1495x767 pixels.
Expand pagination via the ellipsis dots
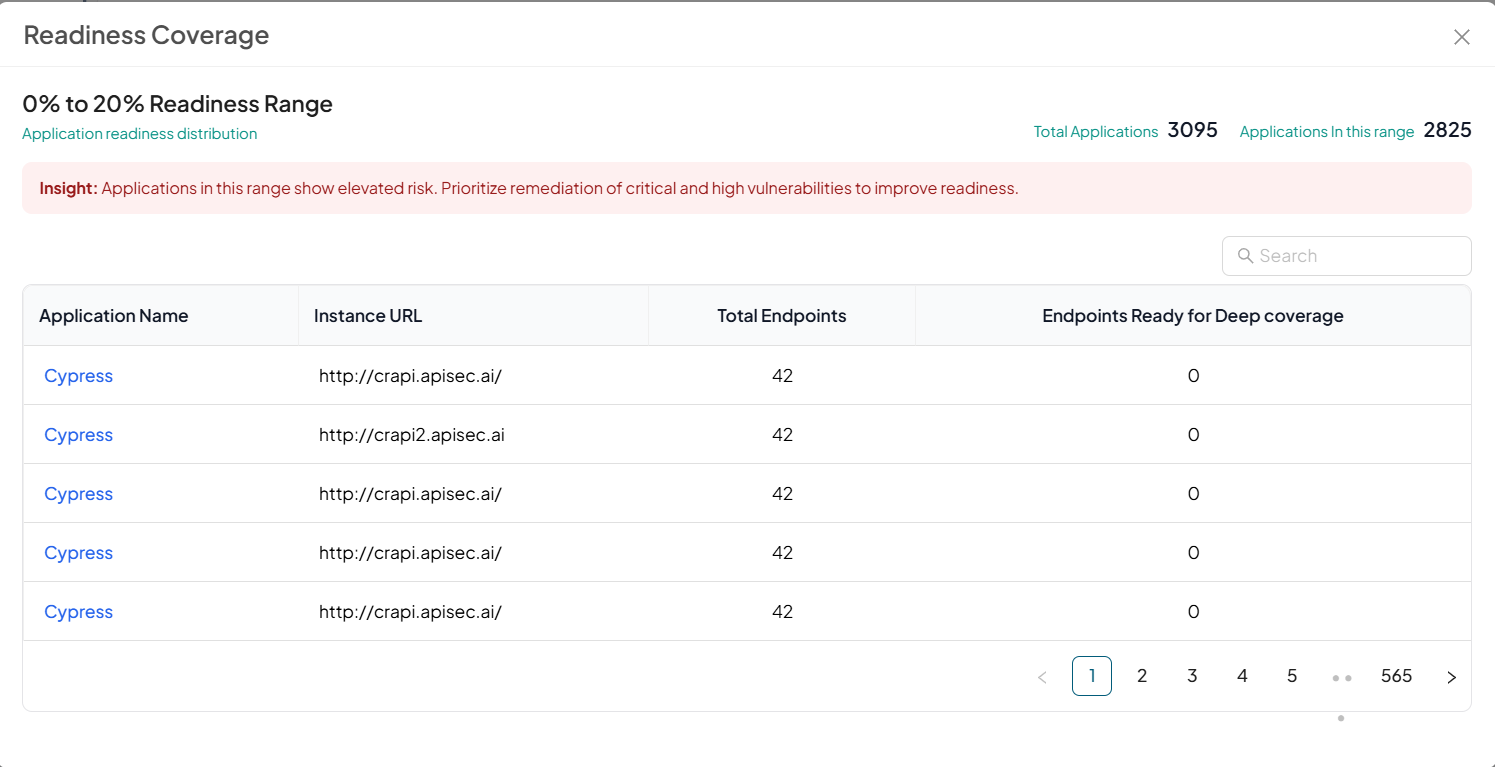(x=1341, y=677)
